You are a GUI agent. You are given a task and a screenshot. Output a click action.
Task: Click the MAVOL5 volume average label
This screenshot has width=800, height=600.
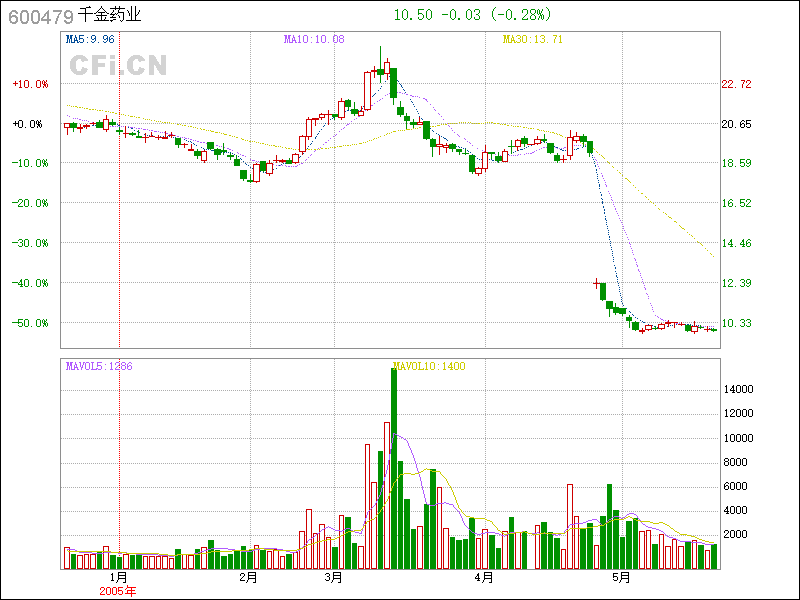pos(98,366)
